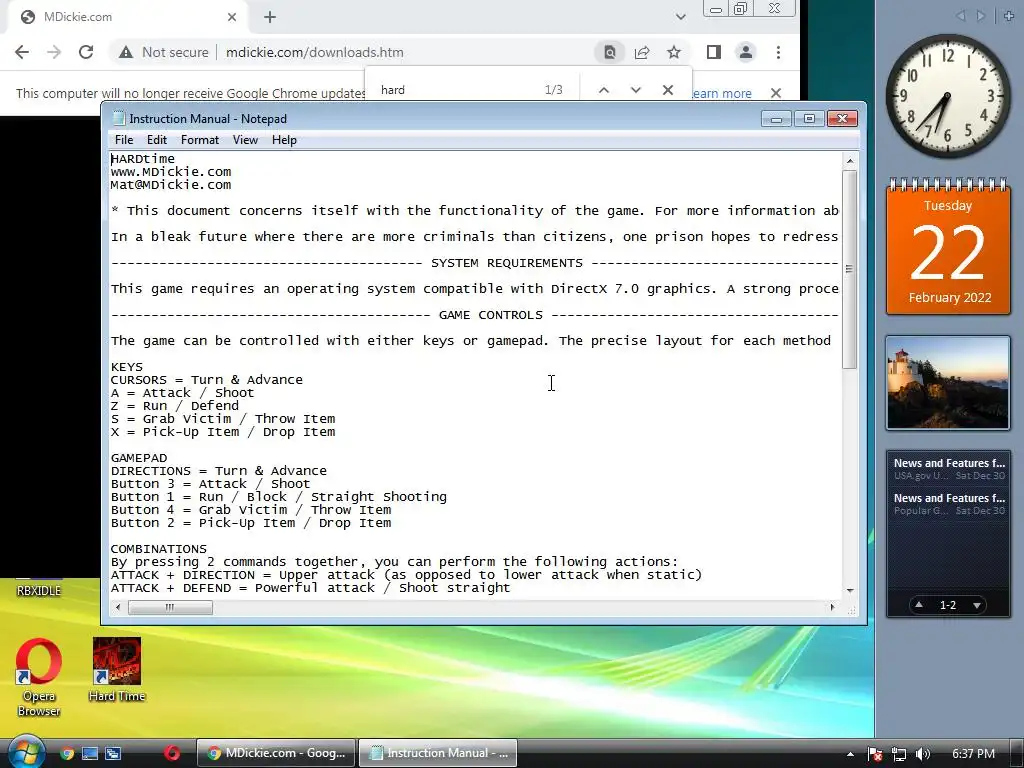Open the volume speaker tray icon
Image resolution: width=1024 pixels, height=768 pixels.
pos(923,754)
